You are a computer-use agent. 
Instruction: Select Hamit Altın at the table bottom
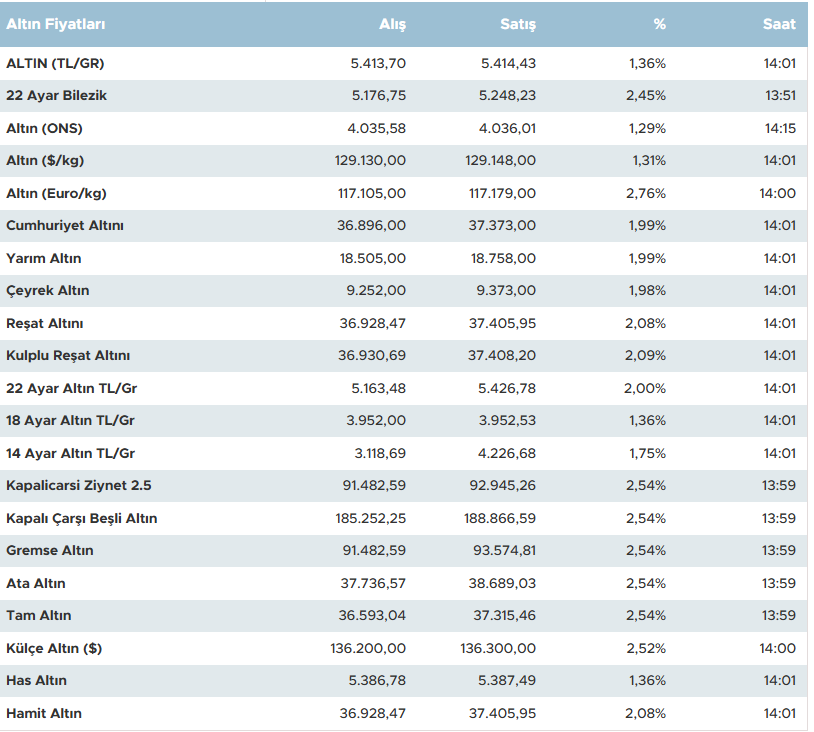[44, 713]
